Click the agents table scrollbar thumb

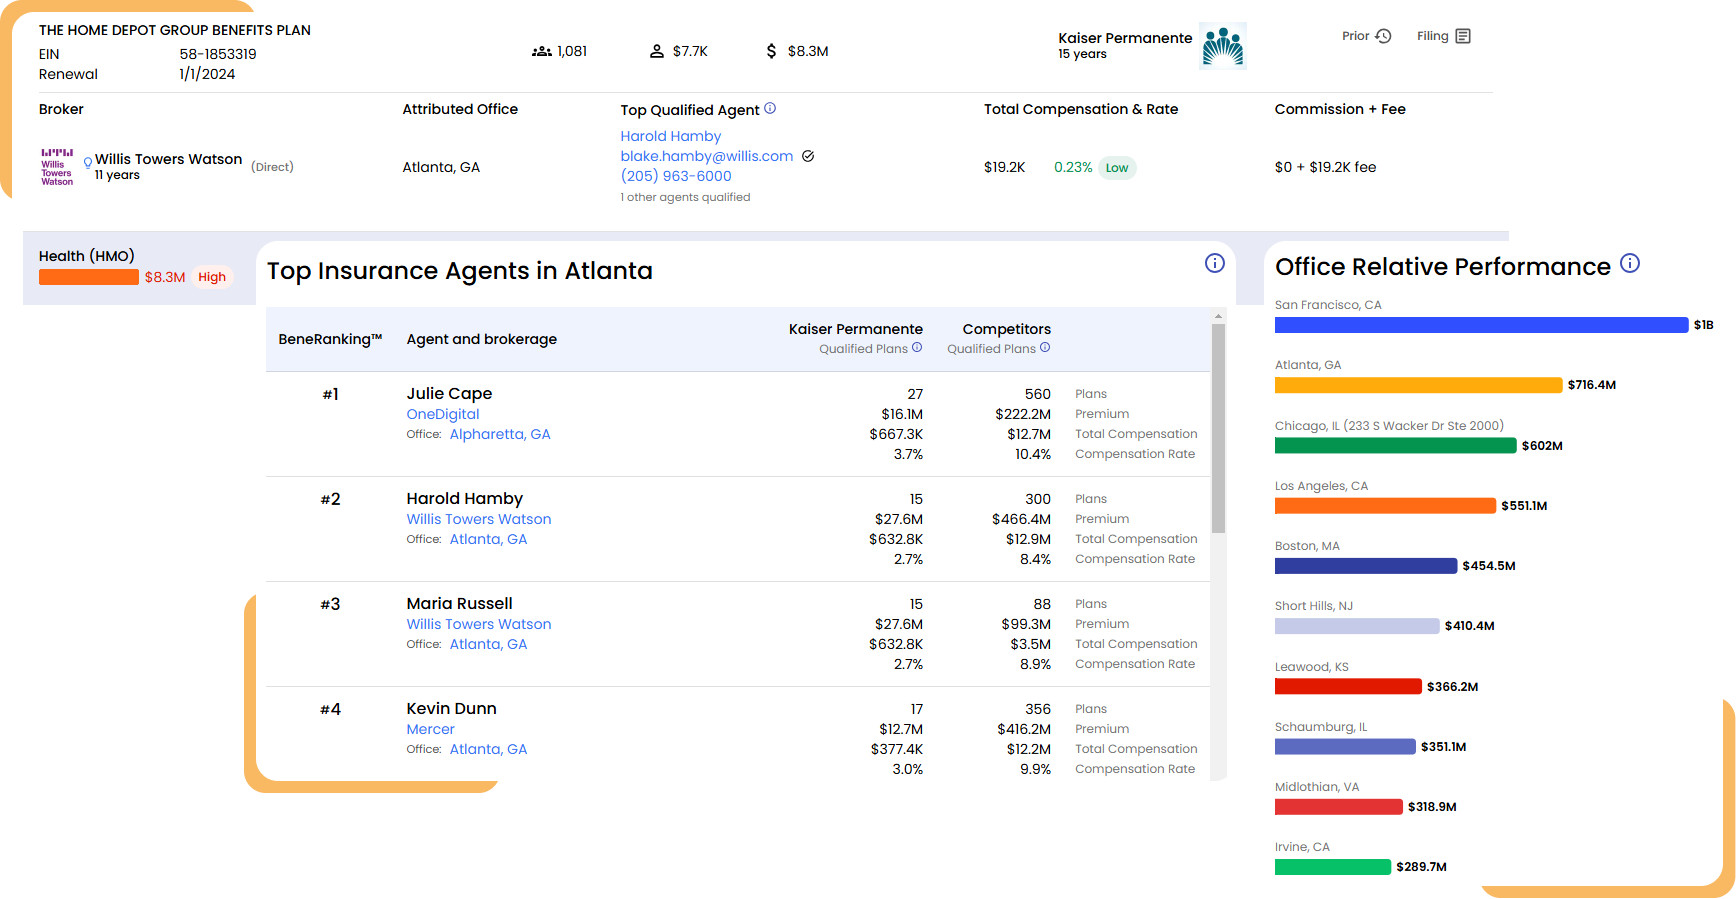click(1218, 428)
